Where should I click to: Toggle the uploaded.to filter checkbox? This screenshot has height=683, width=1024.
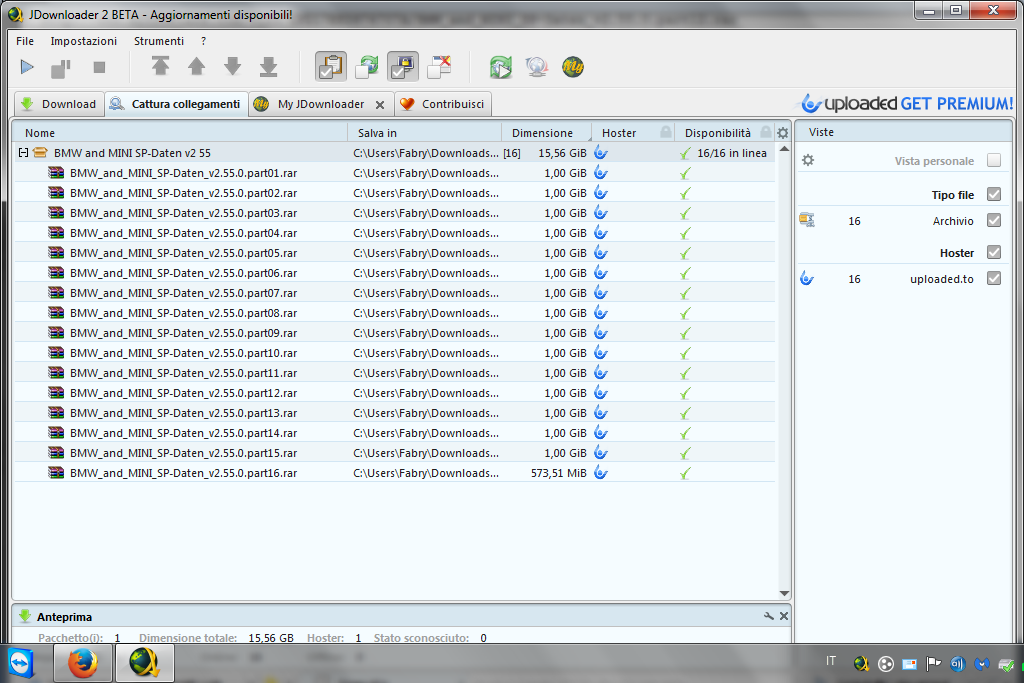(x=994, y=278)
